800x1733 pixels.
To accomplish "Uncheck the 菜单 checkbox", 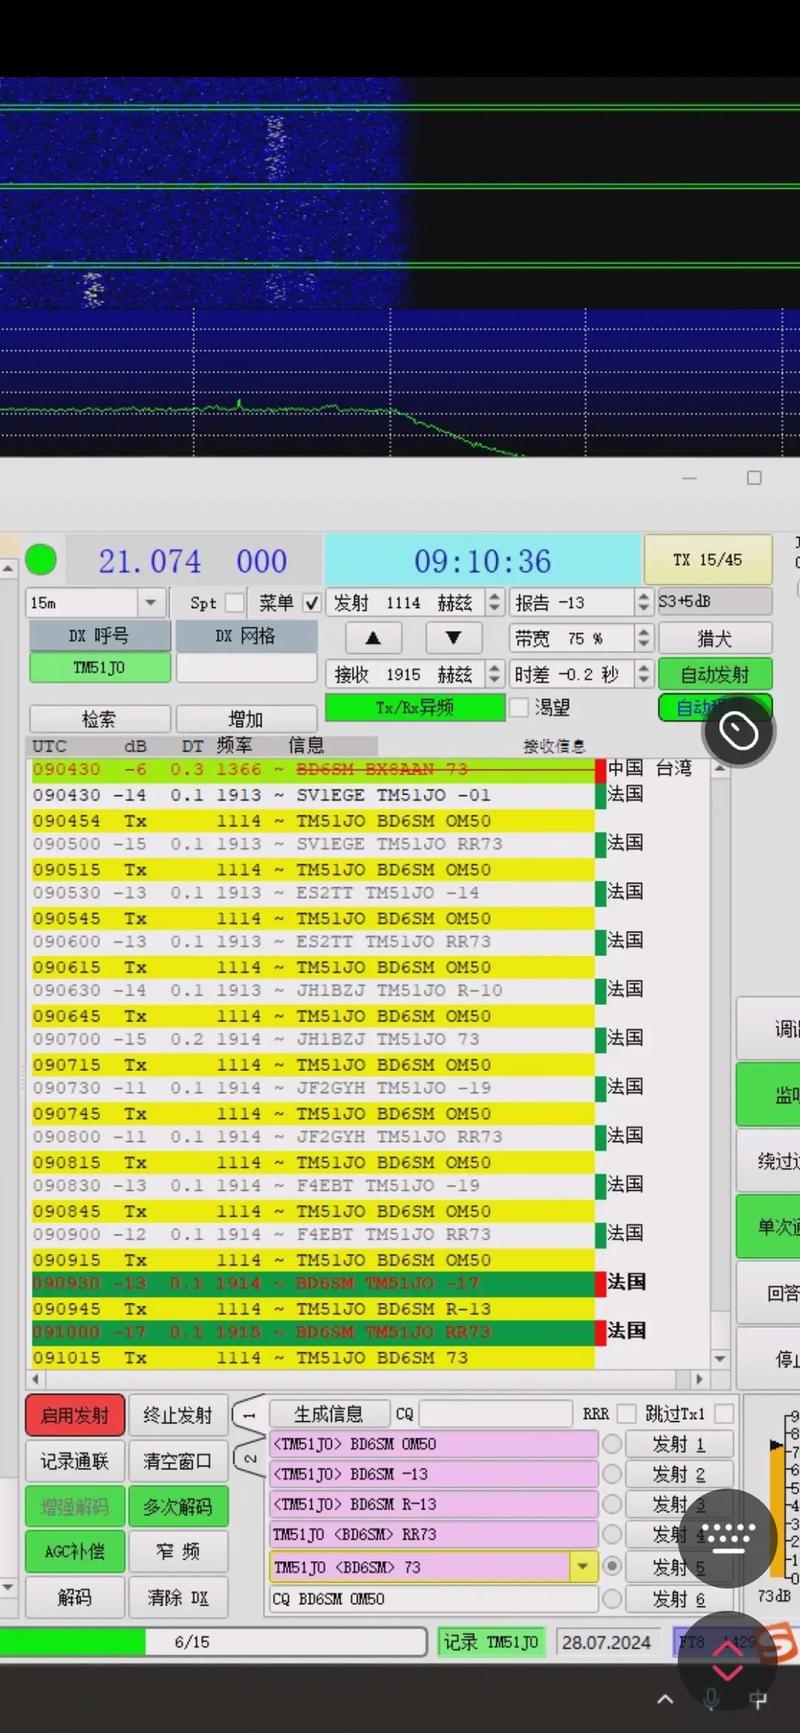I will pyautogui.click(x=312, y=603).
